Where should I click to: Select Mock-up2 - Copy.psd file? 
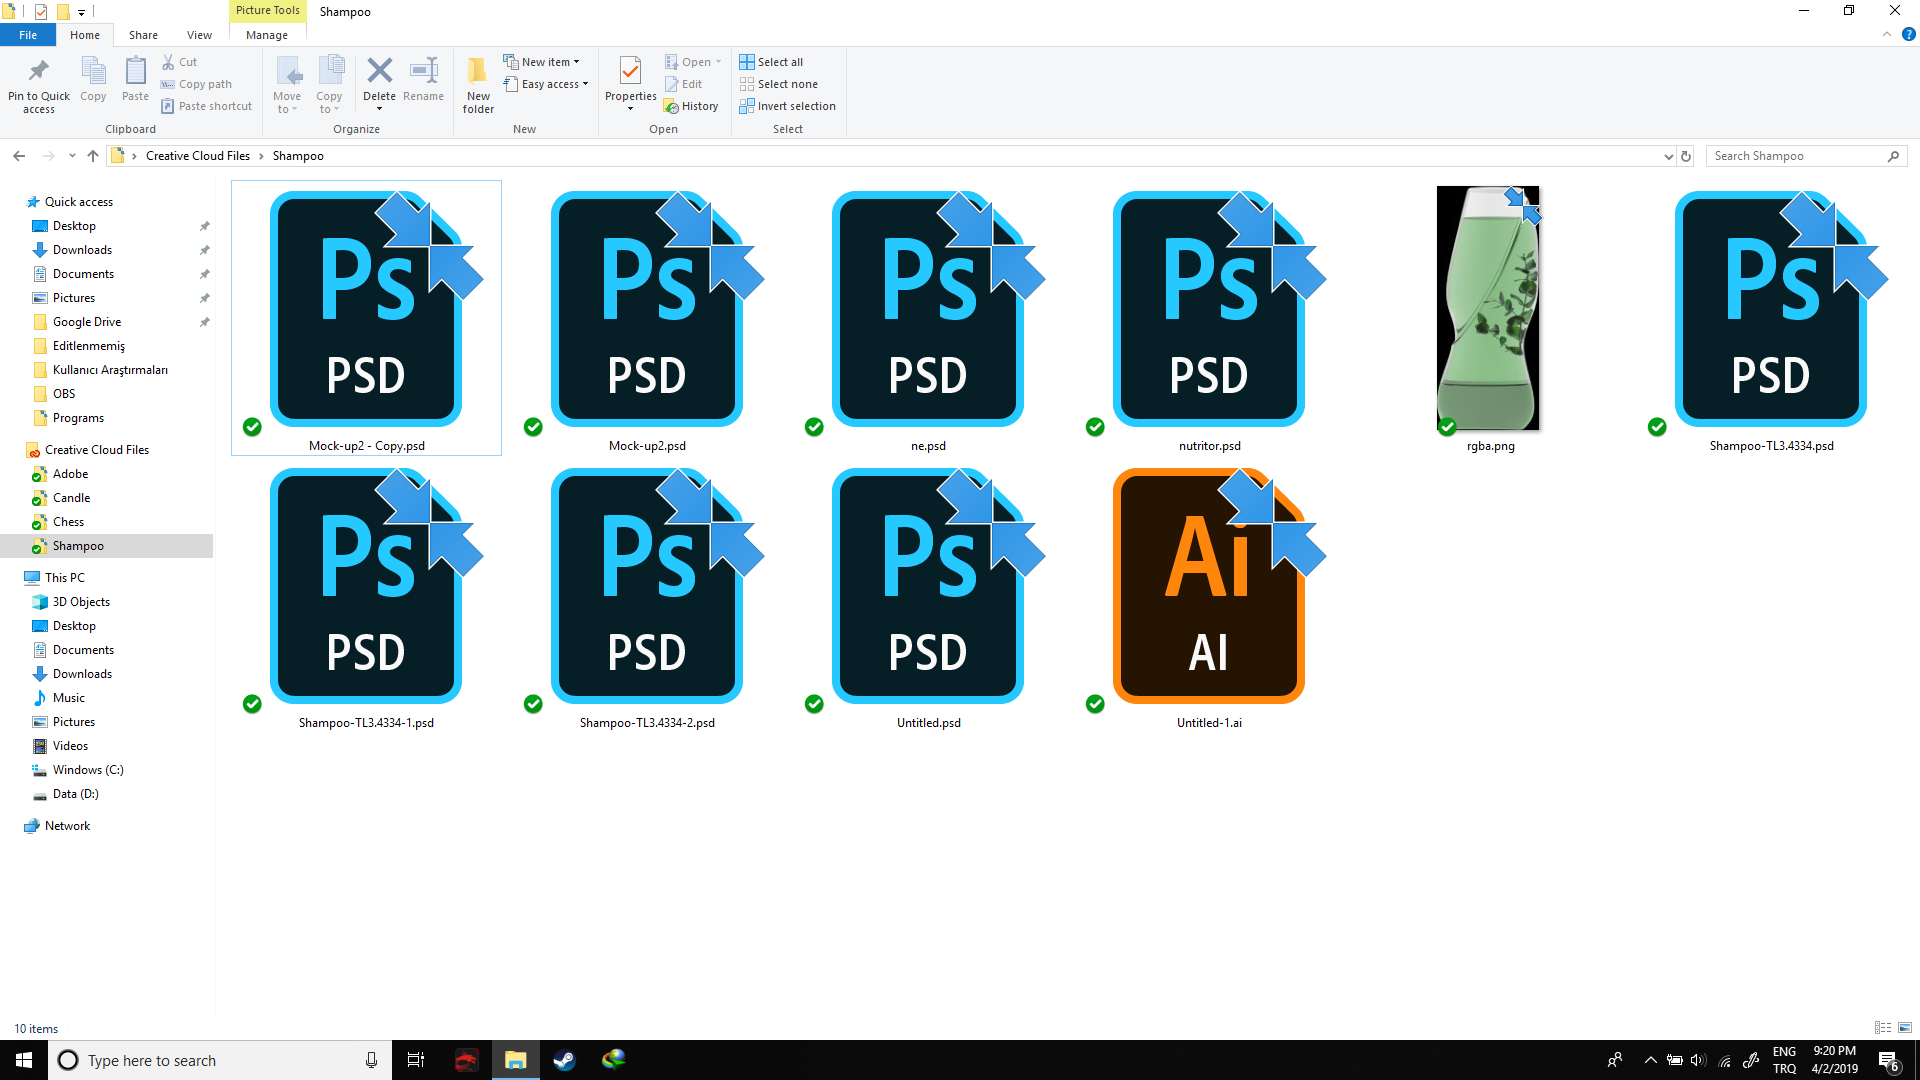[366, 318]
